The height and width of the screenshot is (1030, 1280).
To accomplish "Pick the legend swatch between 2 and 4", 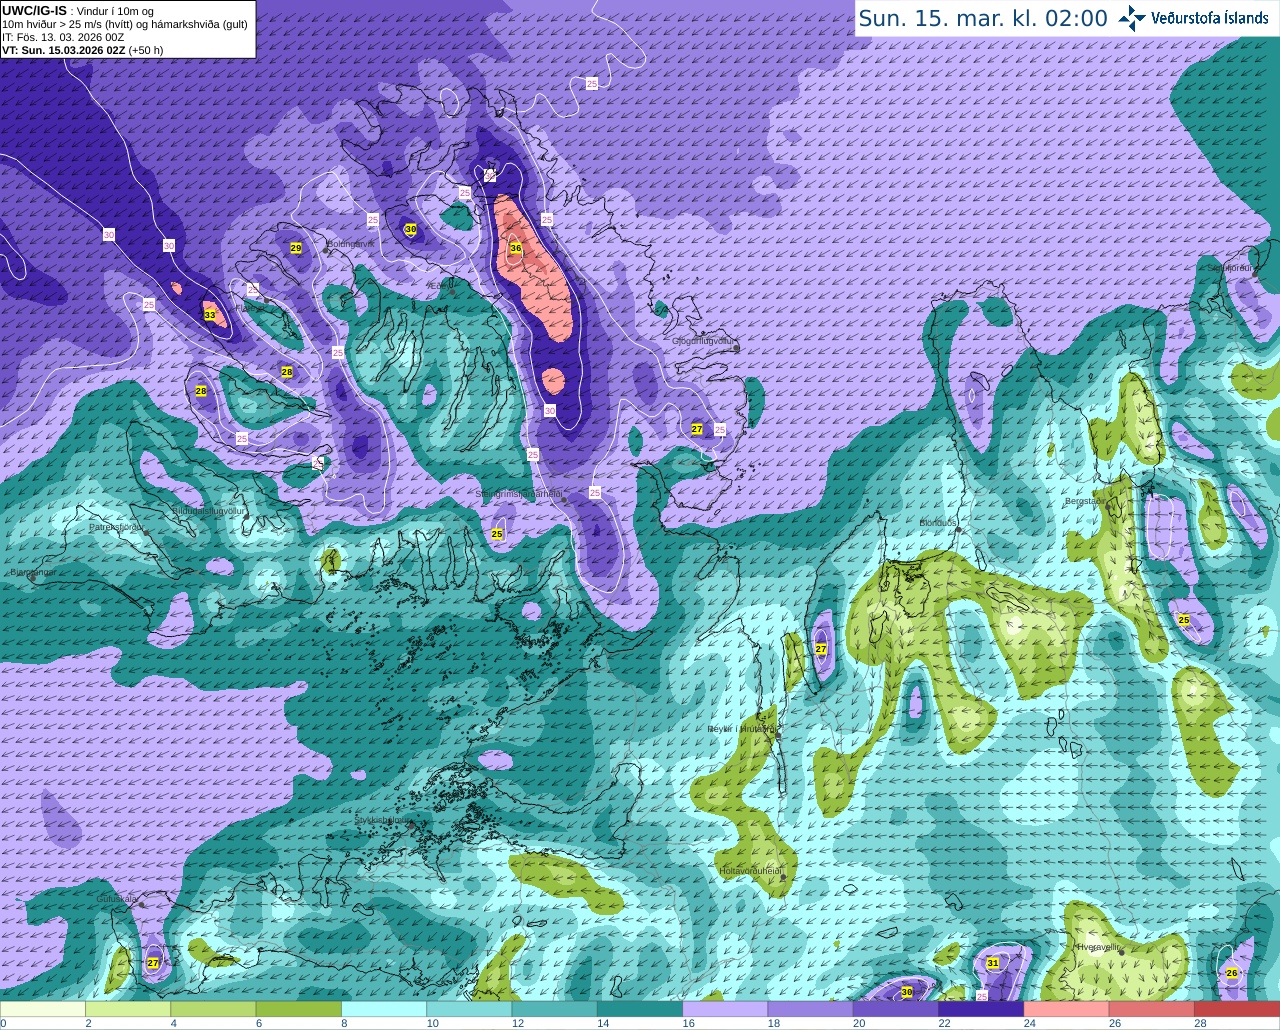I will coord(128,1009).
